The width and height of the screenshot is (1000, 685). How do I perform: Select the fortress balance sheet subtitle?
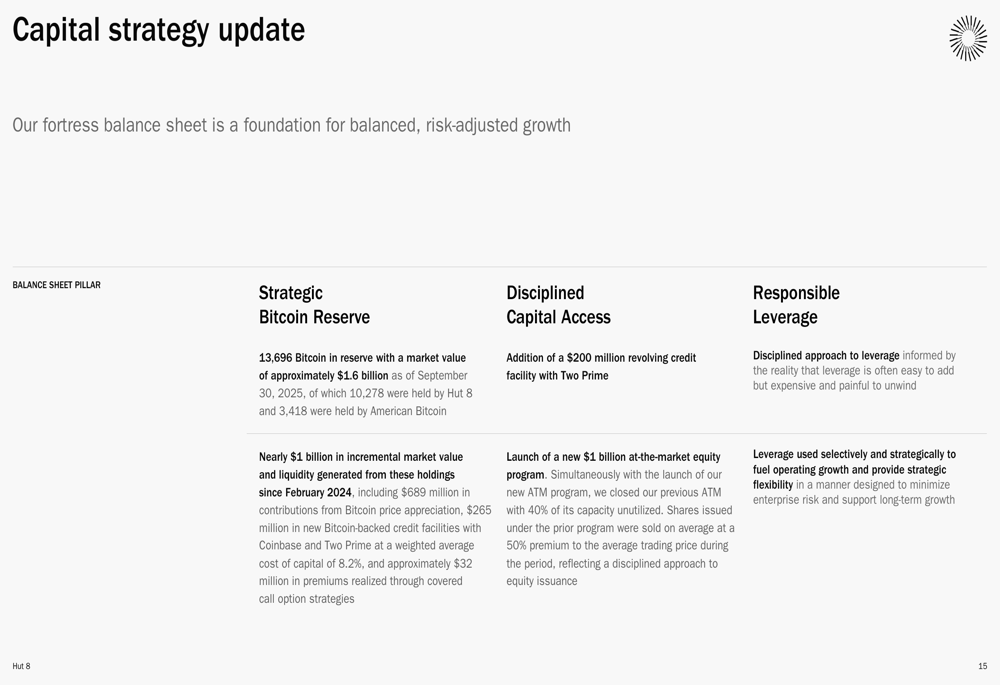click(x=291, y=125)
